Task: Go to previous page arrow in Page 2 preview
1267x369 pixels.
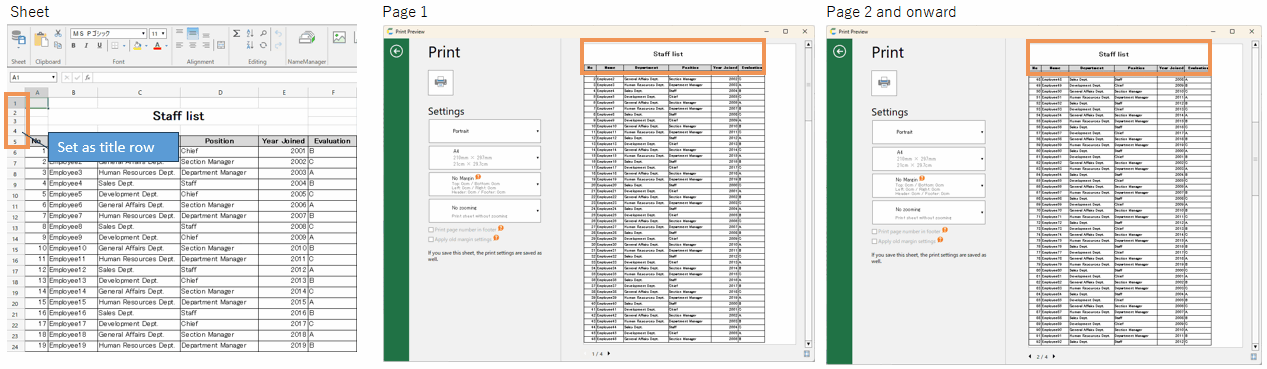Action: pyautogui.click(x=1029, y=356)
